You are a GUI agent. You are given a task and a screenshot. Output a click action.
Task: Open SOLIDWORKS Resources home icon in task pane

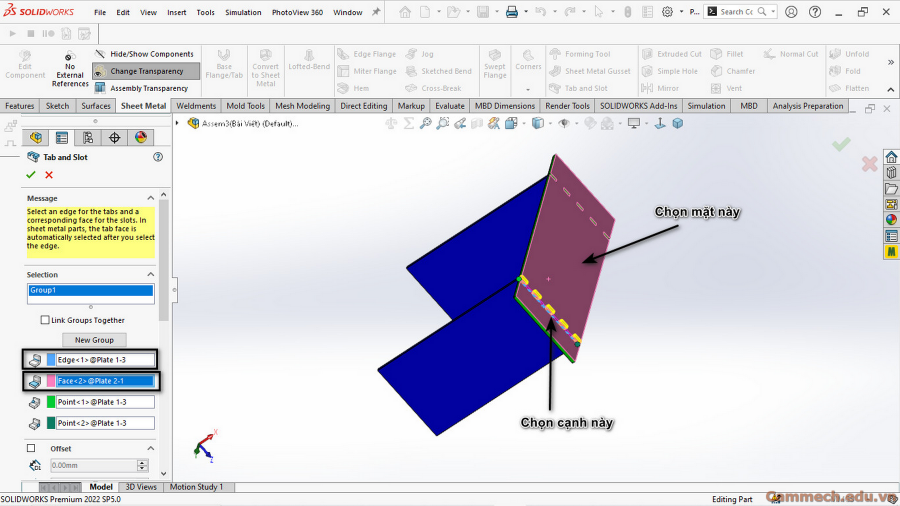click(891, 157)
